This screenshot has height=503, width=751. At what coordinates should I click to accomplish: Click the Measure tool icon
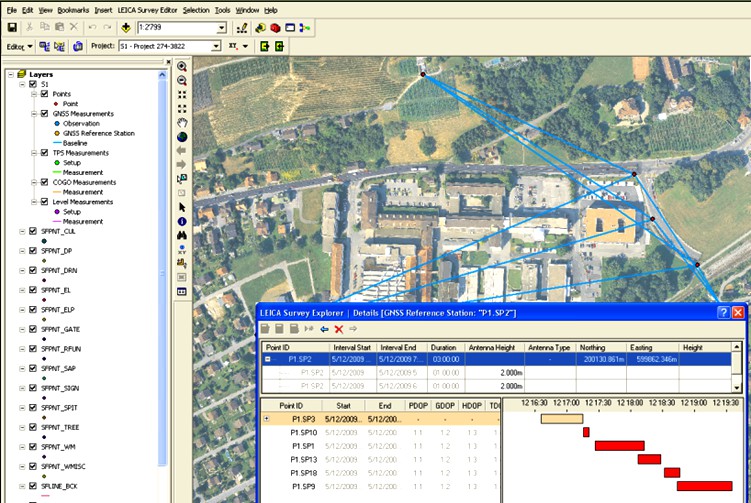(x=182, y=263)
